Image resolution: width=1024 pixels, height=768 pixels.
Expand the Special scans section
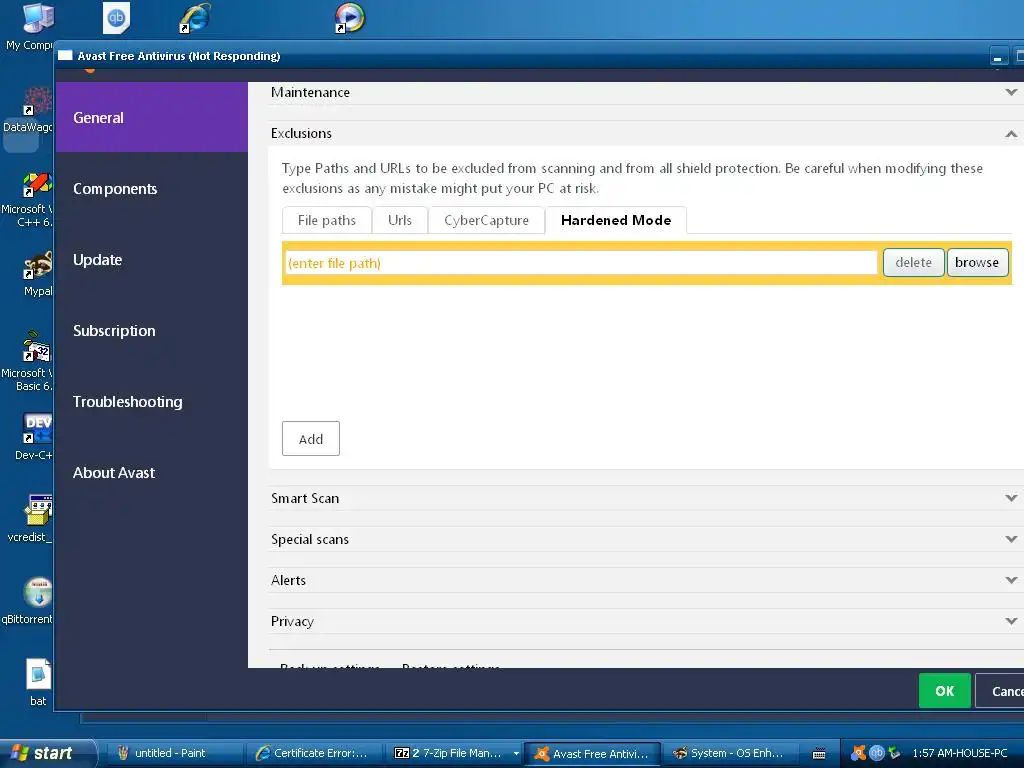coord(645,539)
